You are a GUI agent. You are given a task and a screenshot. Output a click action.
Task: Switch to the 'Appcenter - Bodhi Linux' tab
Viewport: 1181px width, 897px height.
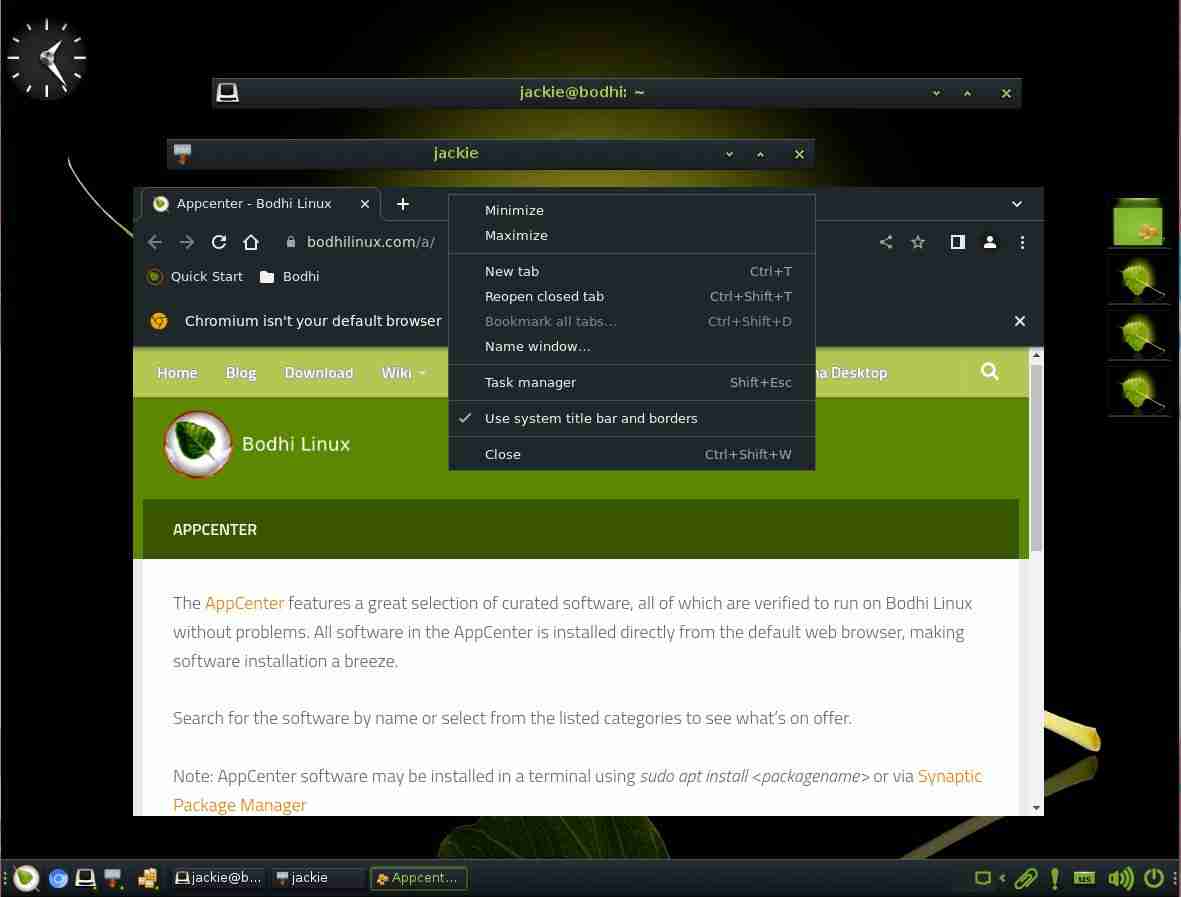(255, 203)
